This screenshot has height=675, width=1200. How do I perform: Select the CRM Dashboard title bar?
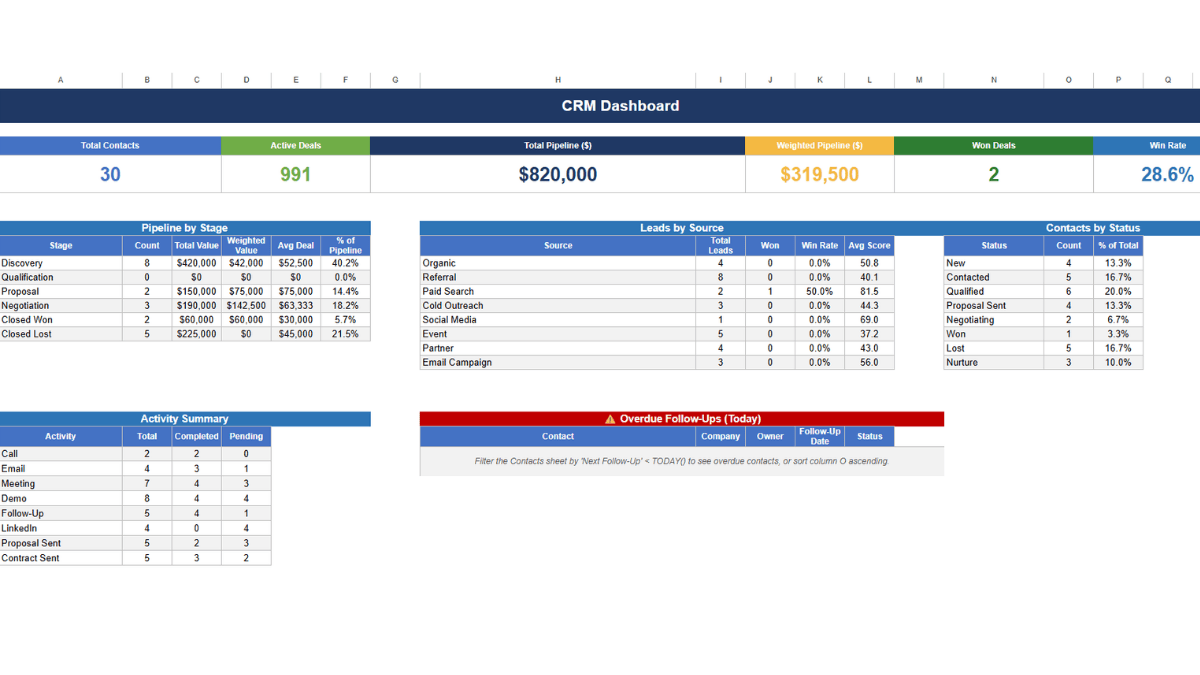click(x=620, y=106)
